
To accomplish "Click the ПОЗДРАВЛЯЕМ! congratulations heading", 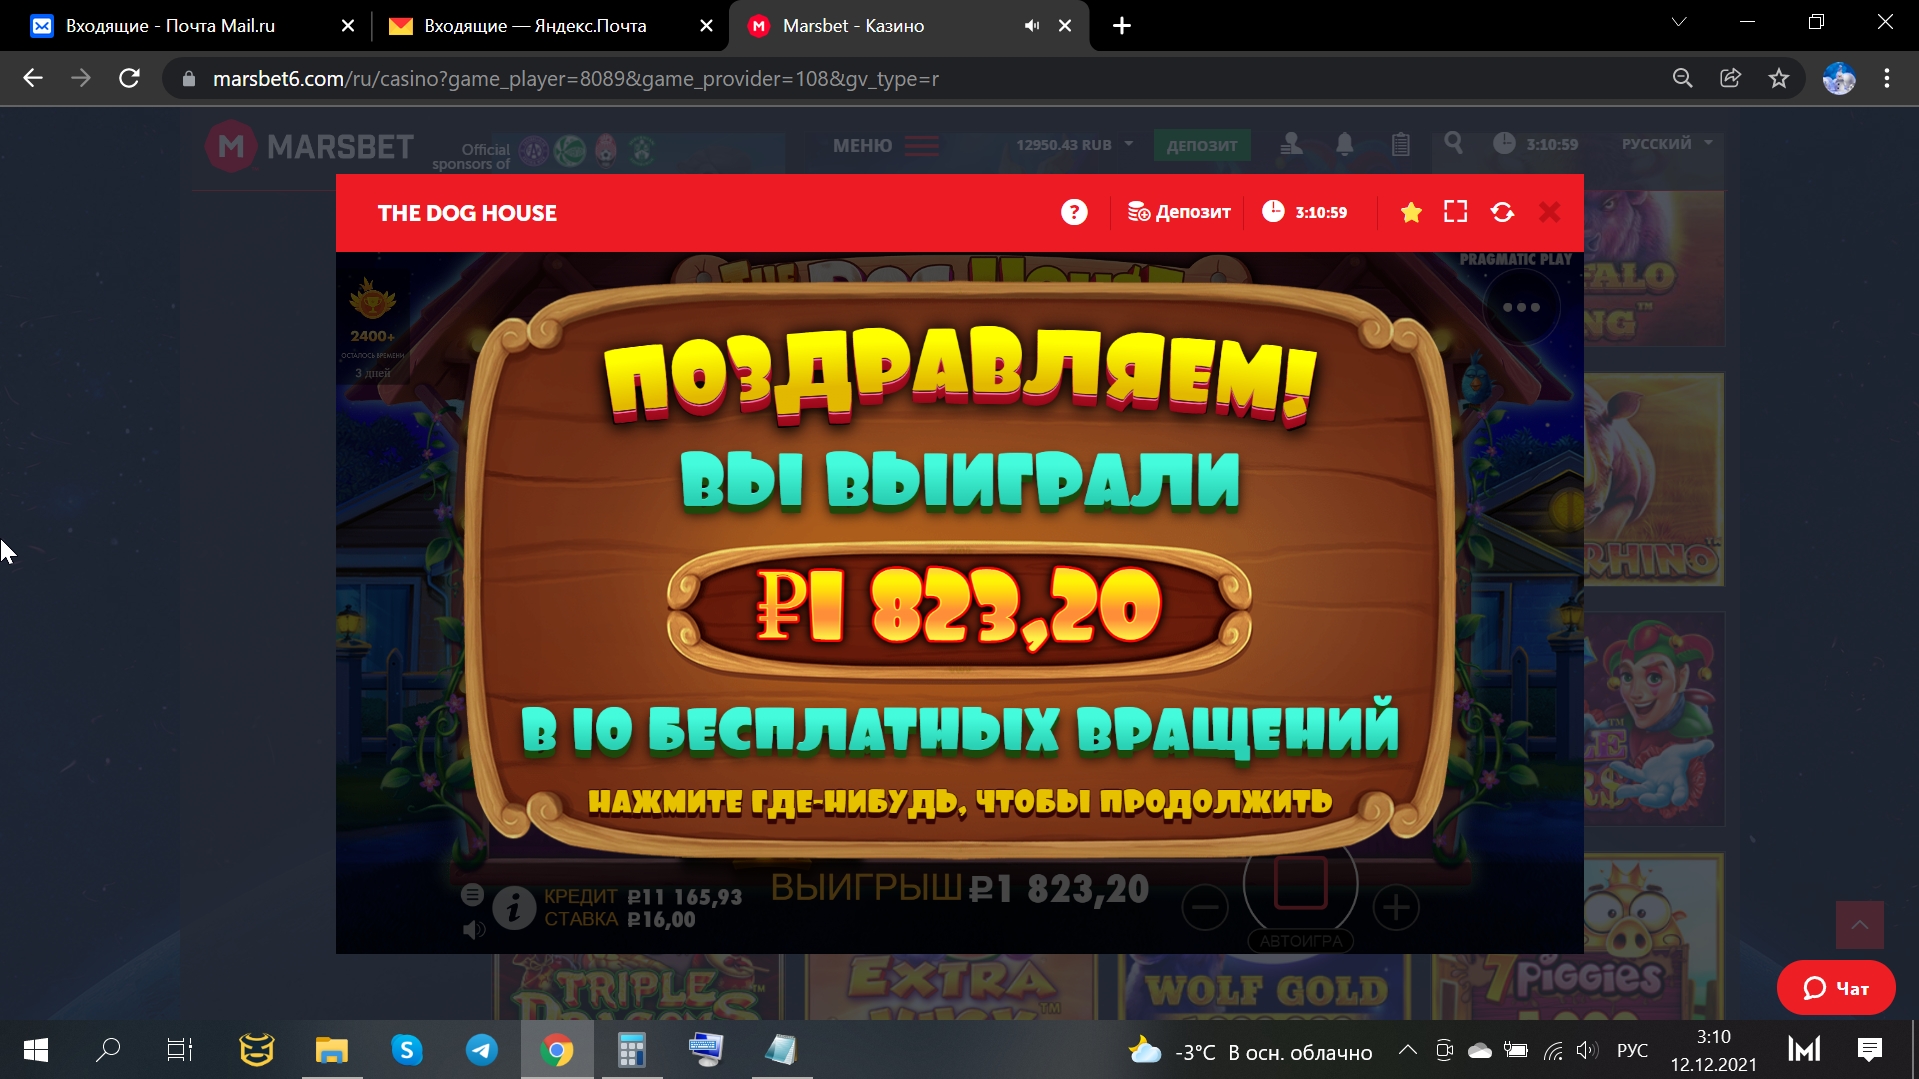I will (x=960, y=378).
